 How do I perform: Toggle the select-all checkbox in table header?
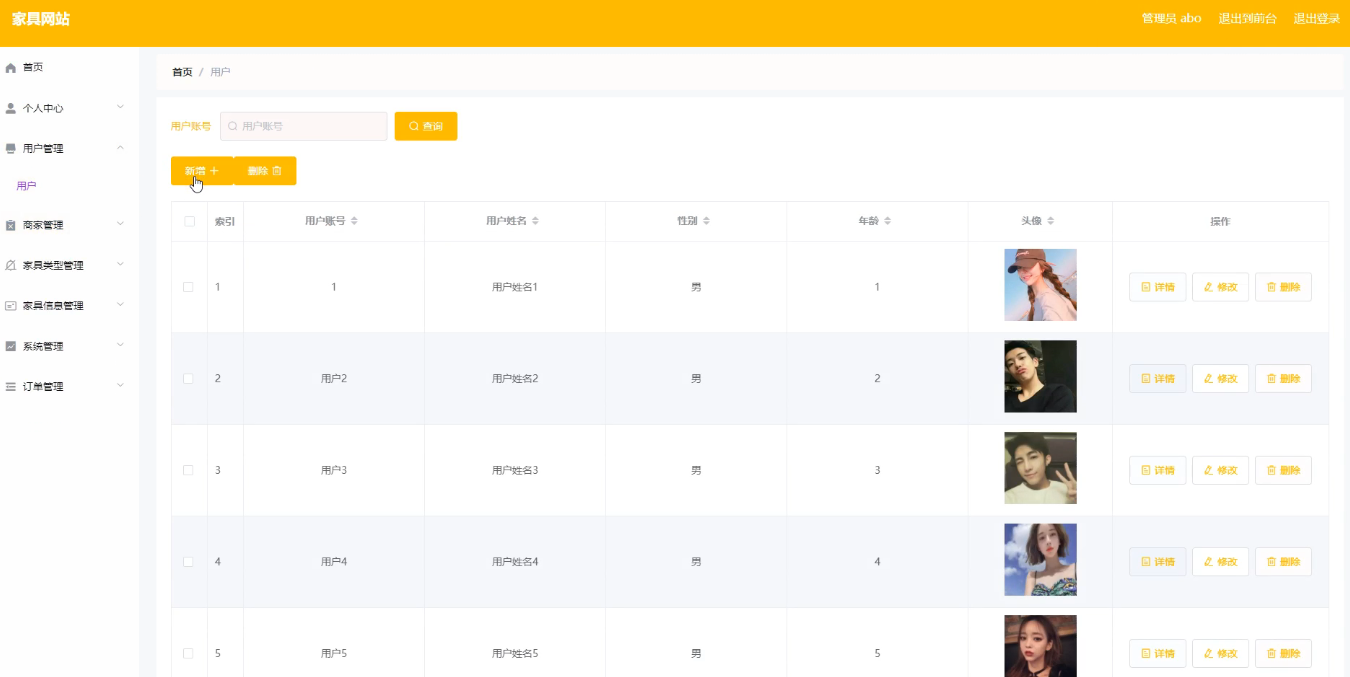pyautogui.click(x=189, y=221)
